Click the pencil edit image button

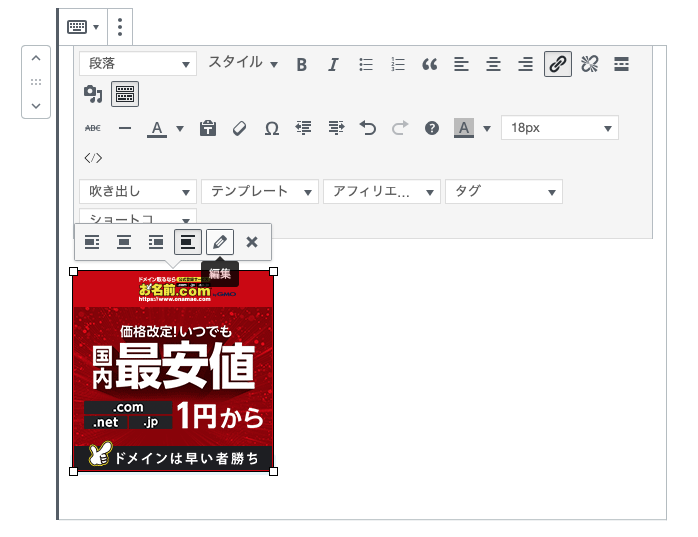pyautogui.click(x=220, y=242)
